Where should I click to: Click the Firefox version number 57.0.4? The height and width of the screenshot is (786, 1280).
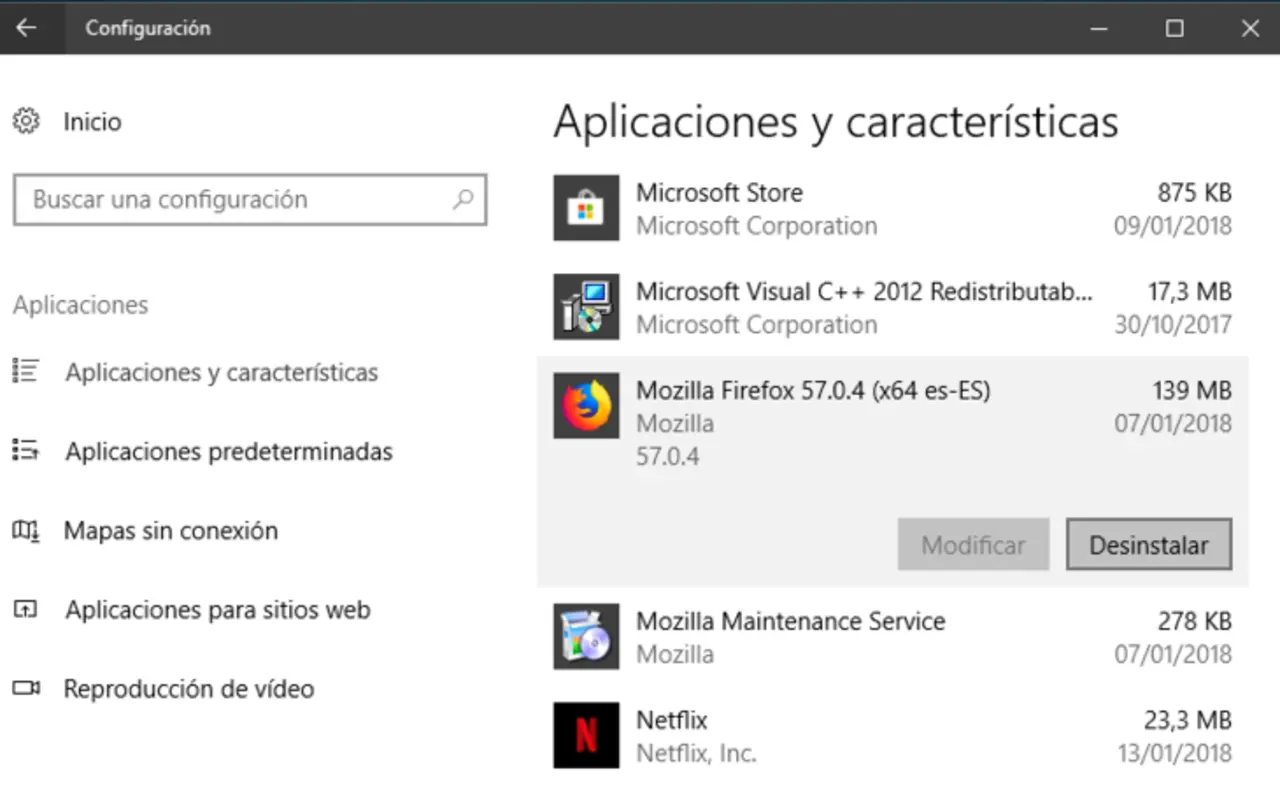(x=668, y=457)
